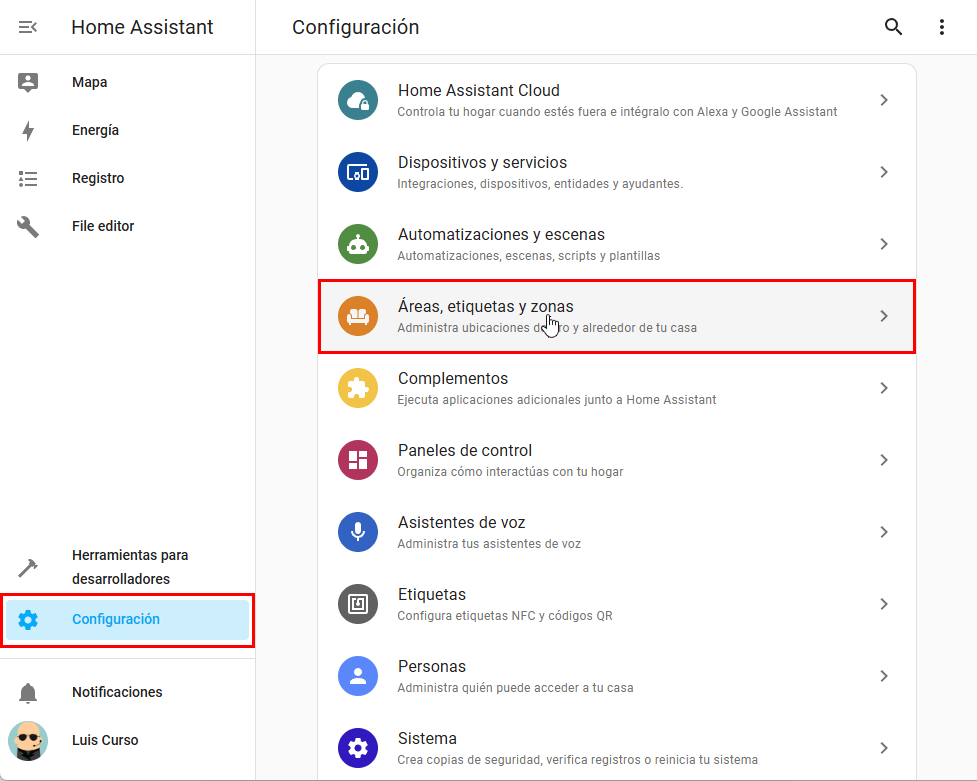Collapse the sidebar with the menu icon
The width and height of the screenshot is (977, 781).
[x=28, y=27]
